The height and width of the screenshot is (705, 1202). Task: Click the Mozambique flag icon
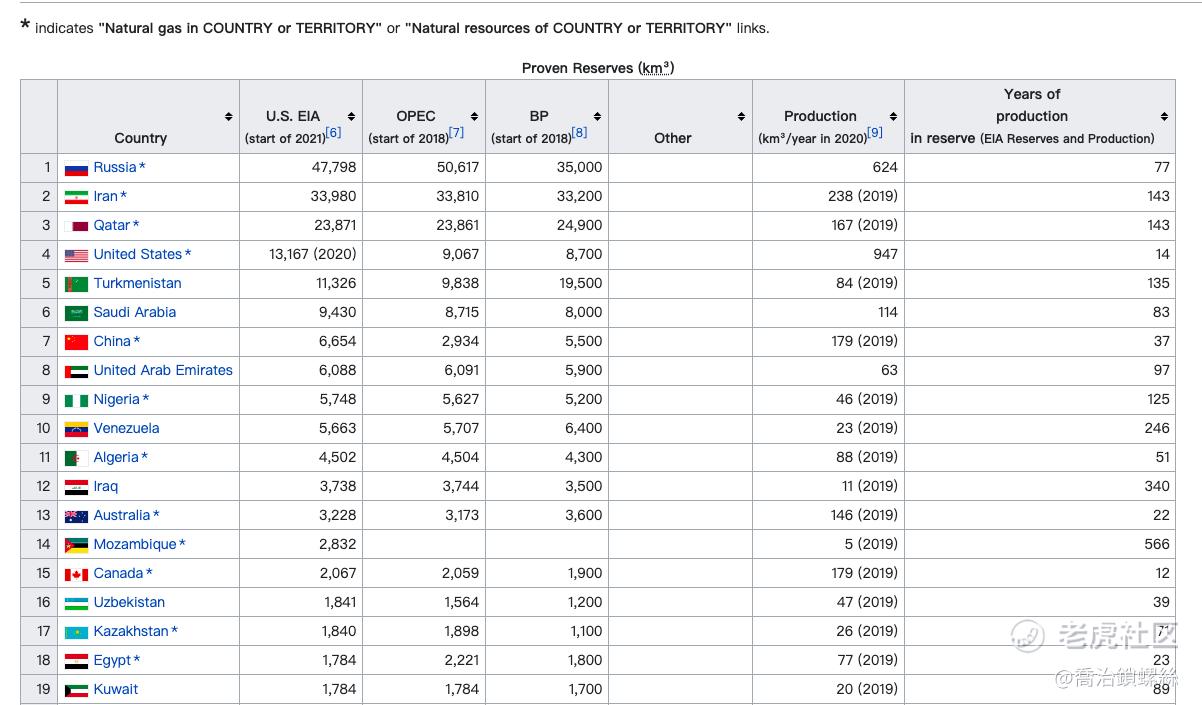tap(76, 545)
